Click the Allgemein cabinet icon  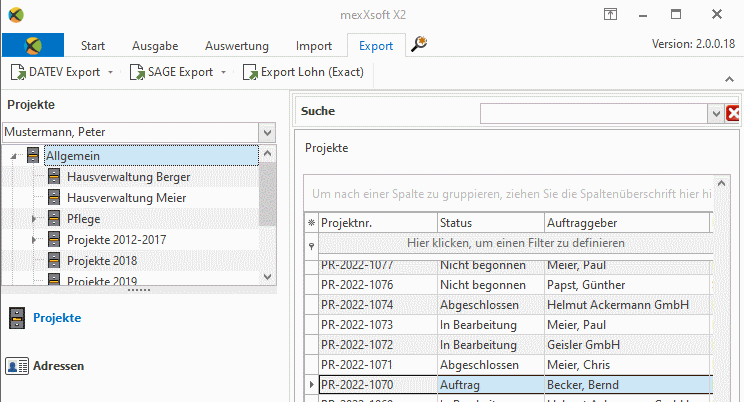point(33,155)
